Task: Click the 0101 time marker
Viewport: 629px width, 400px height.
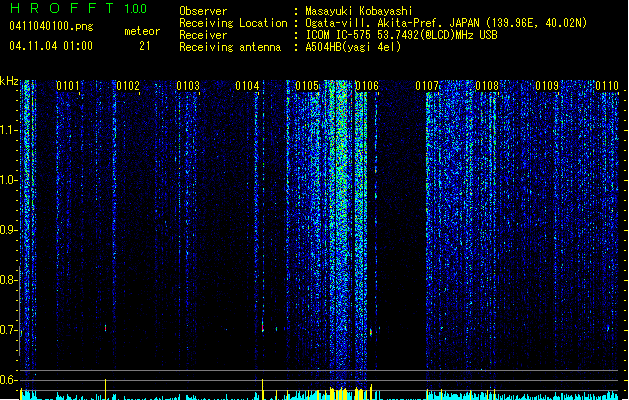Action: [x=68, y=86]
